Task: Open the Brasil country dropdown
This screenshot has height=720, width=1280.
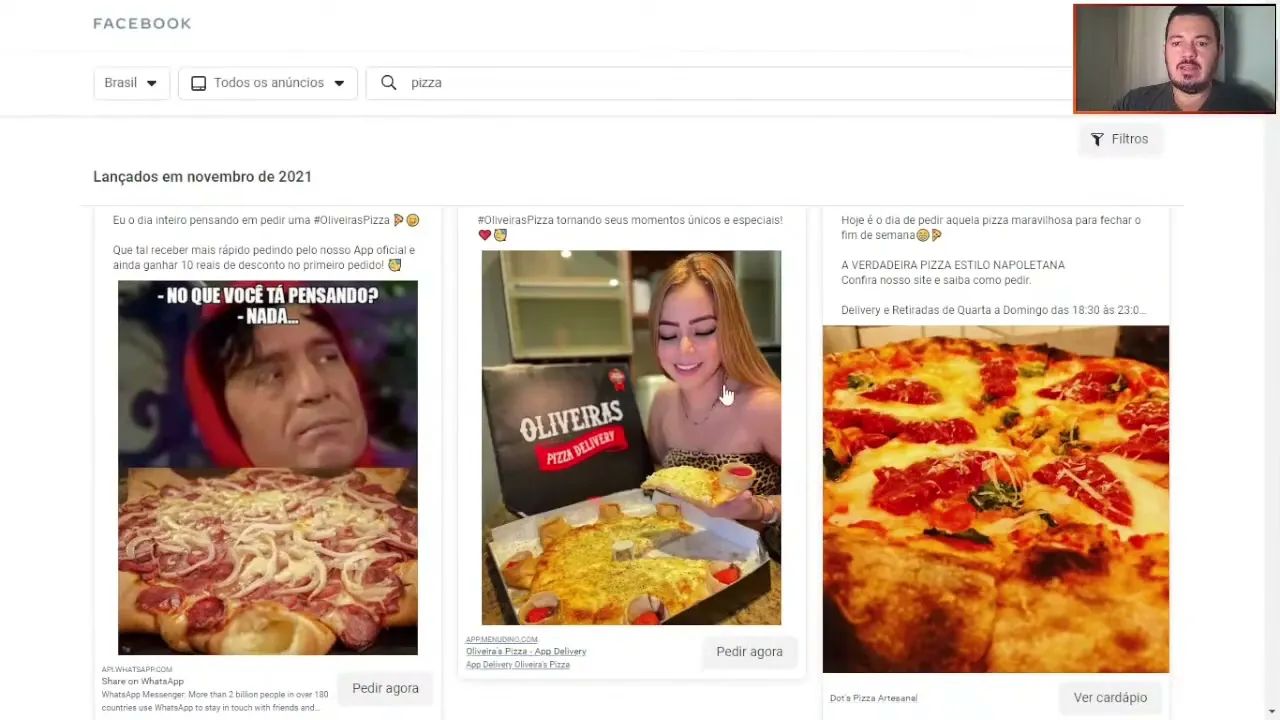Action: [x=131, y=83]
